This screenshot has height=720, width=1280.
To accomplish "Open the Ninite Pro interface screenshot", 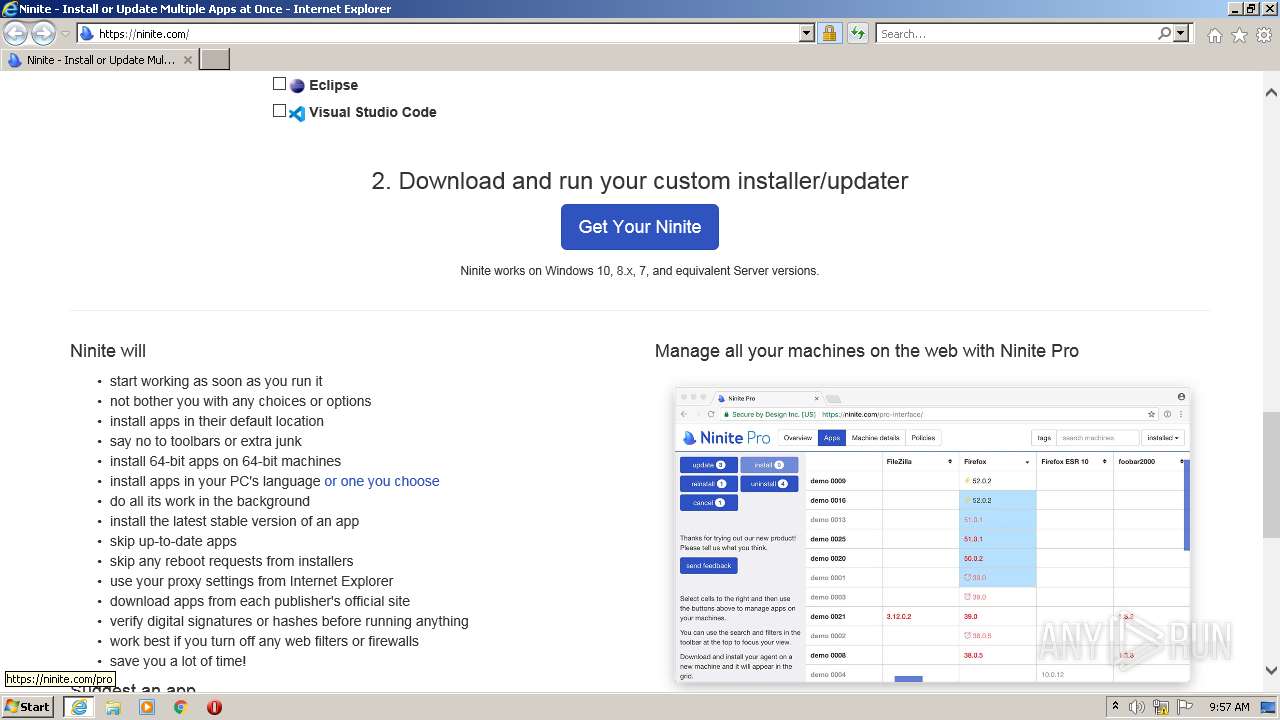I will (933, 535).
